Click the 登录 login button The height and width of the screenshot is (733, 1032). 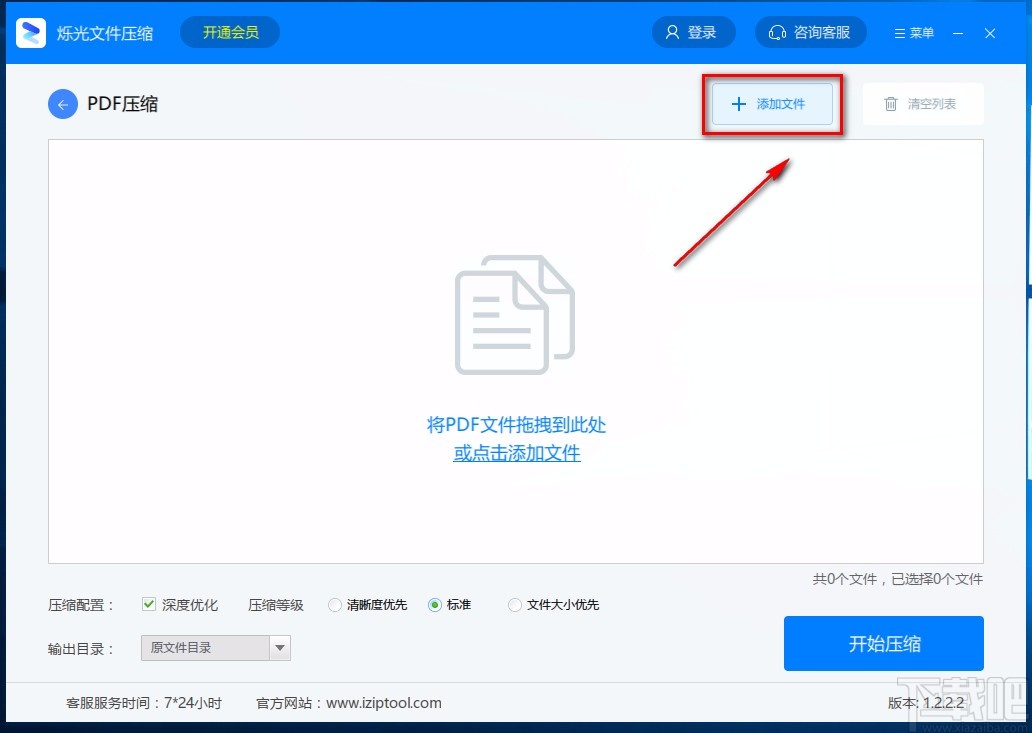pos(693,32)
